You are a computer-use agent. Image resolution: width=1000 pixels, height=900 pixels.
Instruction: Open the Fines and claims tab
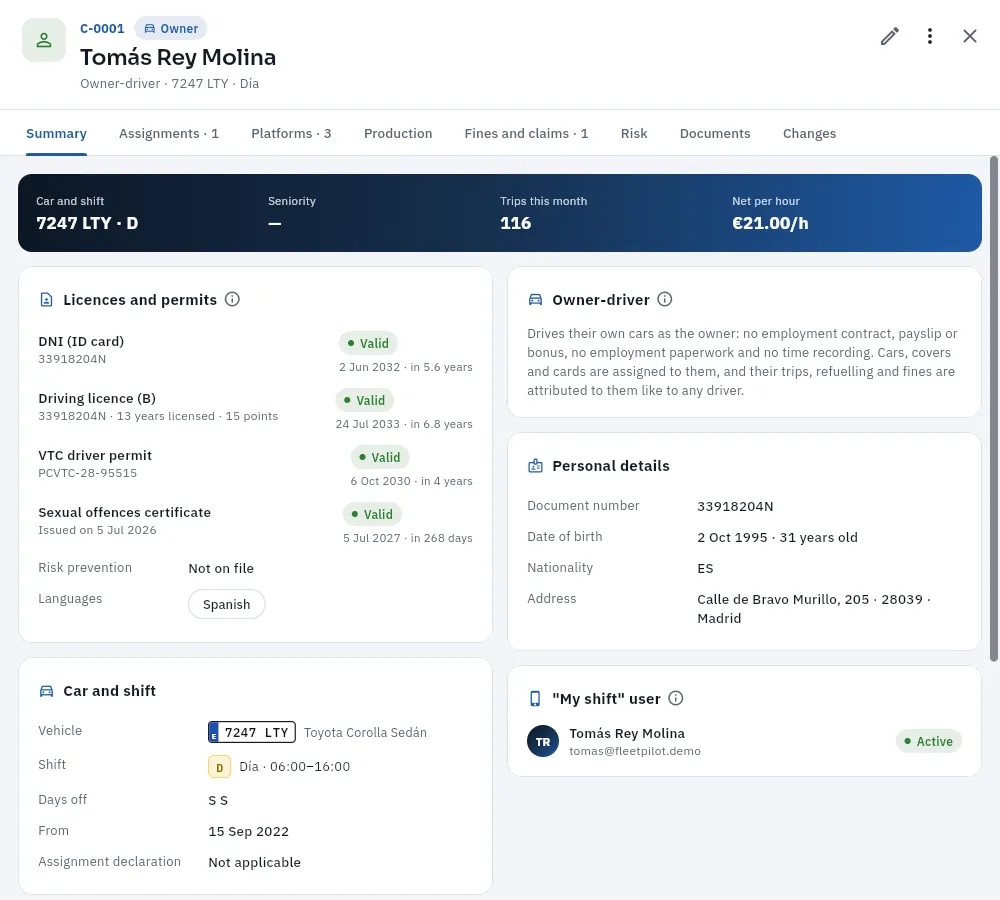point(526,133)
